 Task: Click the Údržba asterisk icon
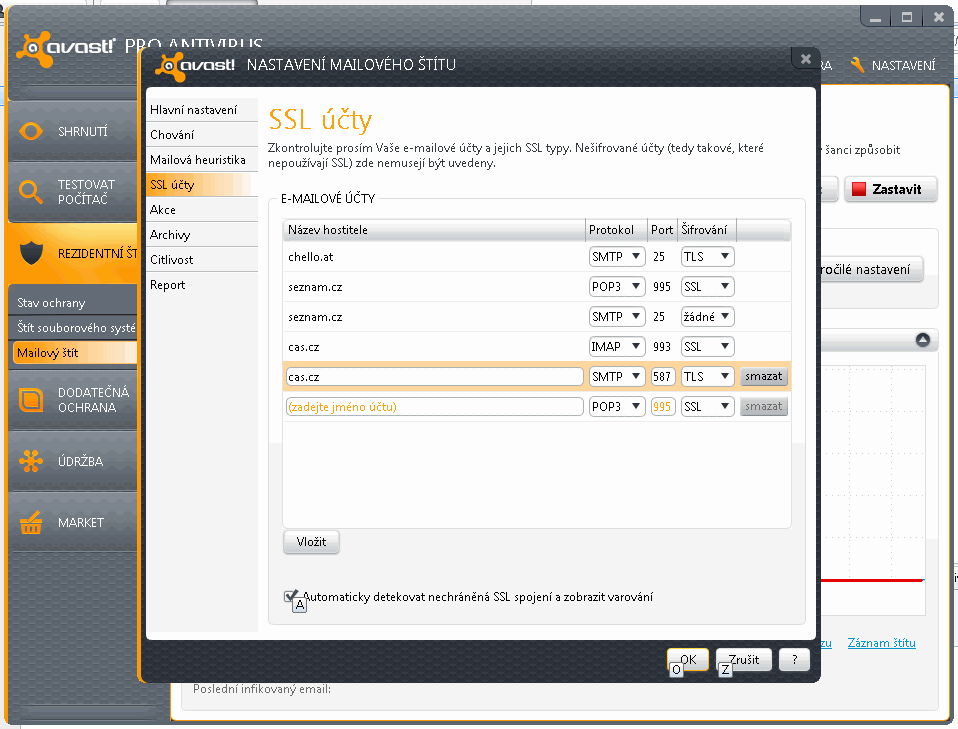[31, 462]
